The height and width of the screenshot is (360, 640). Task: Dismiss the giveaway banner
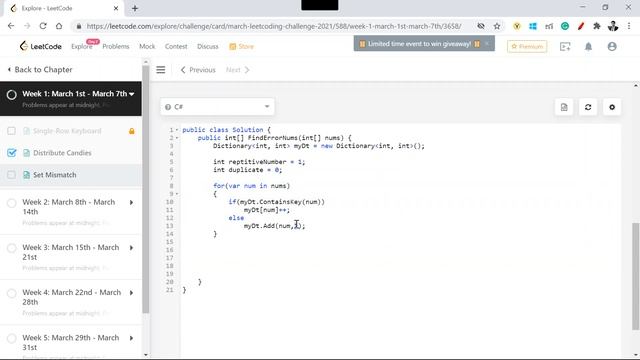(487, 44)
